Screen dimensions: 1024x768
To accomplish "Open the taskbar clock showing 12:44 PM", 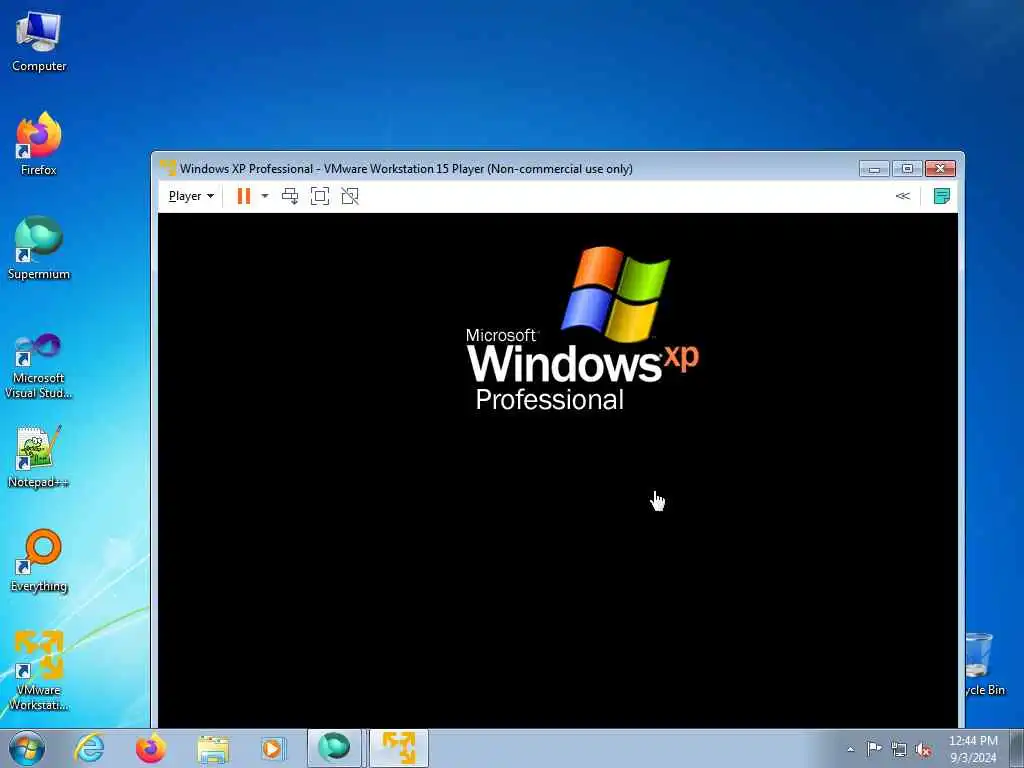I will pyautogui.click(x=973, y=749).
